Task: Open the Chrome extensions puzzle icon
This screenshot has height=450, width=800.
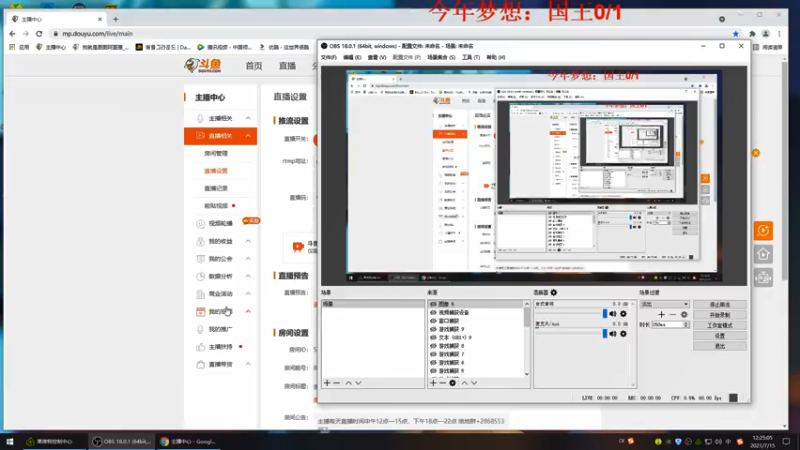Action: point(752,34)
